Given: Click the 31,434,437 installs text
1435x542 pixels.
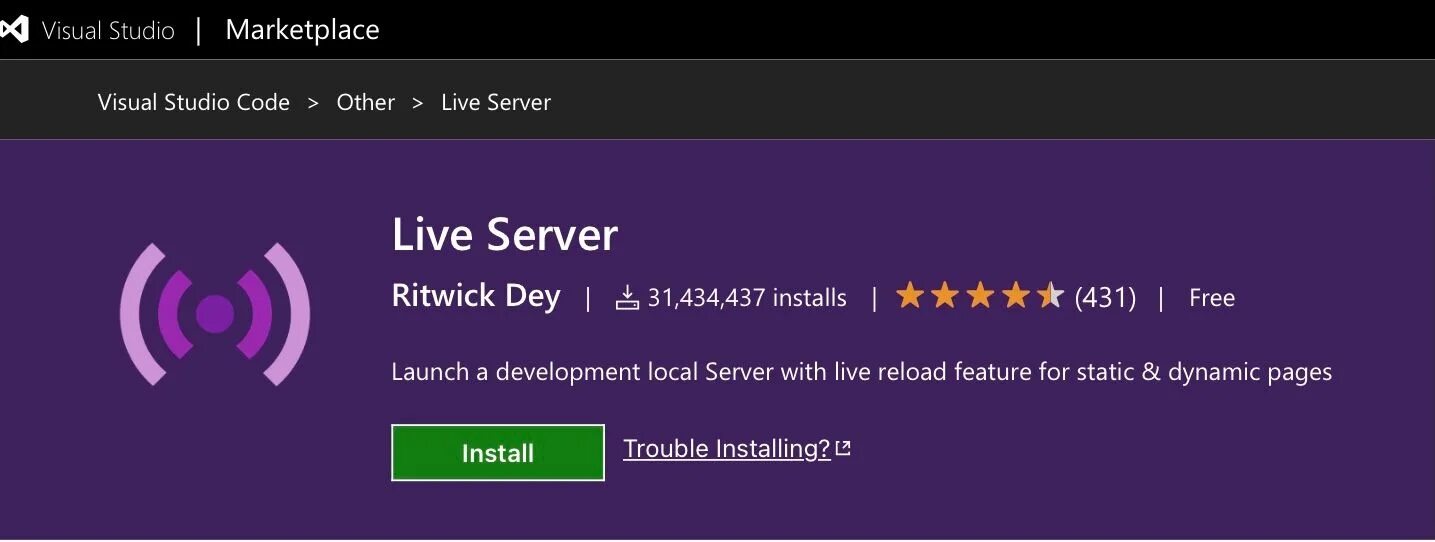Looking at the screenshot, I should click(747, 298).
